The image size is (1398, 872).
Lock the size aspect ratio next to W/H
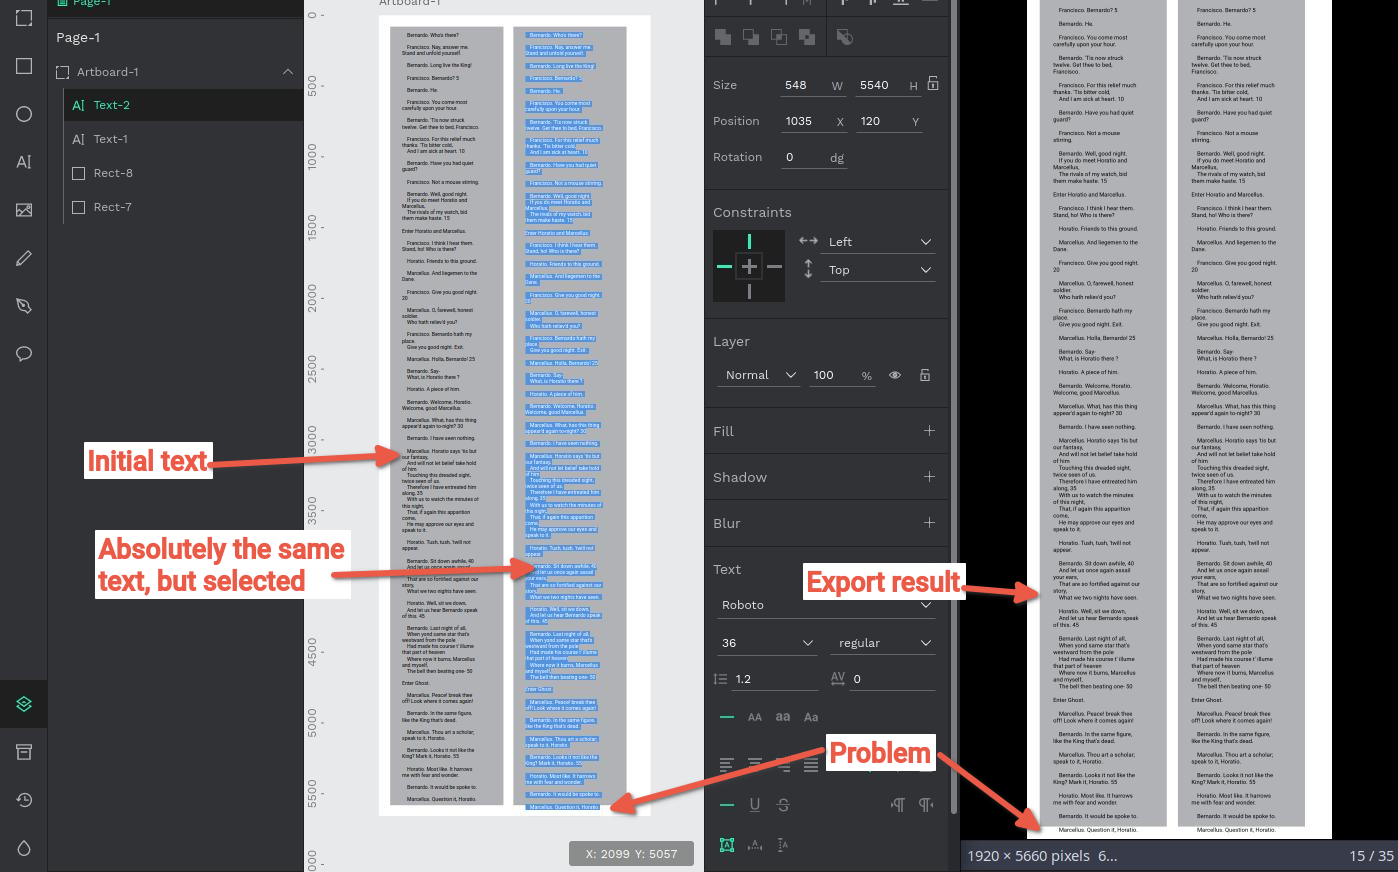[x=932, y=84]
